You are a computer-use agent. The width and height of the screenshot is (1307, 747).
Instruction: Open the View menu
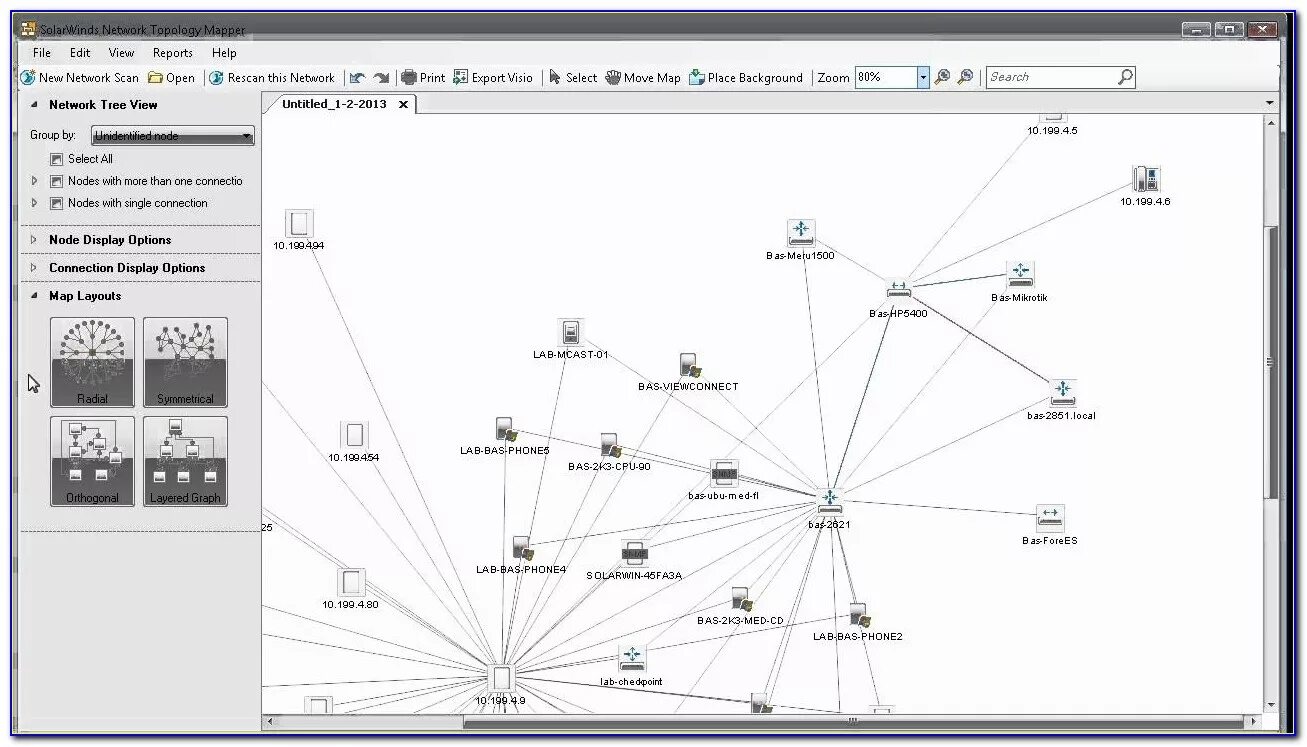[121, 53]
